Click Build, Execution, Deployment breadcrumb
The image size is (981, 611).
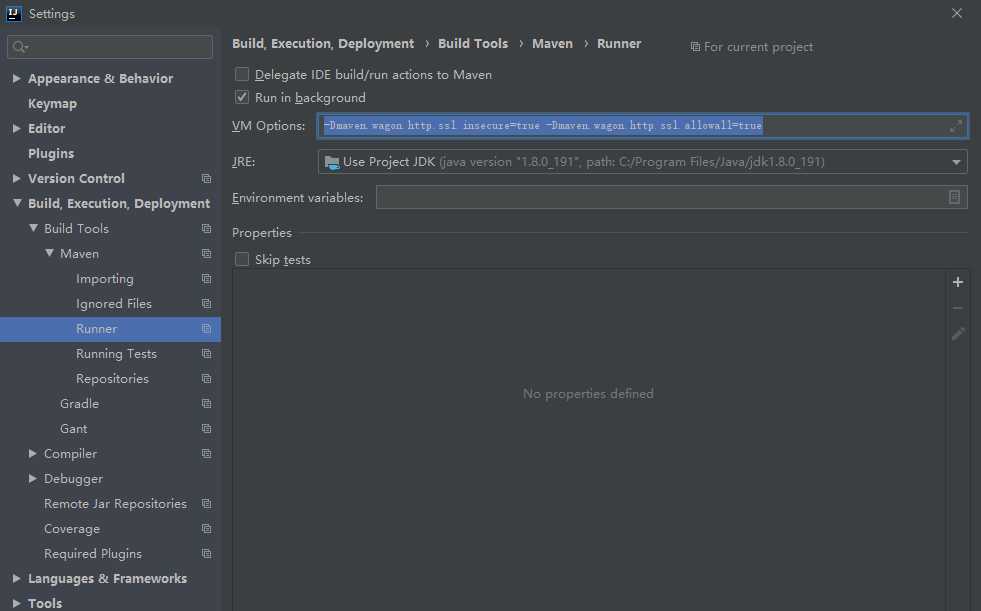[x=323, y=44]
